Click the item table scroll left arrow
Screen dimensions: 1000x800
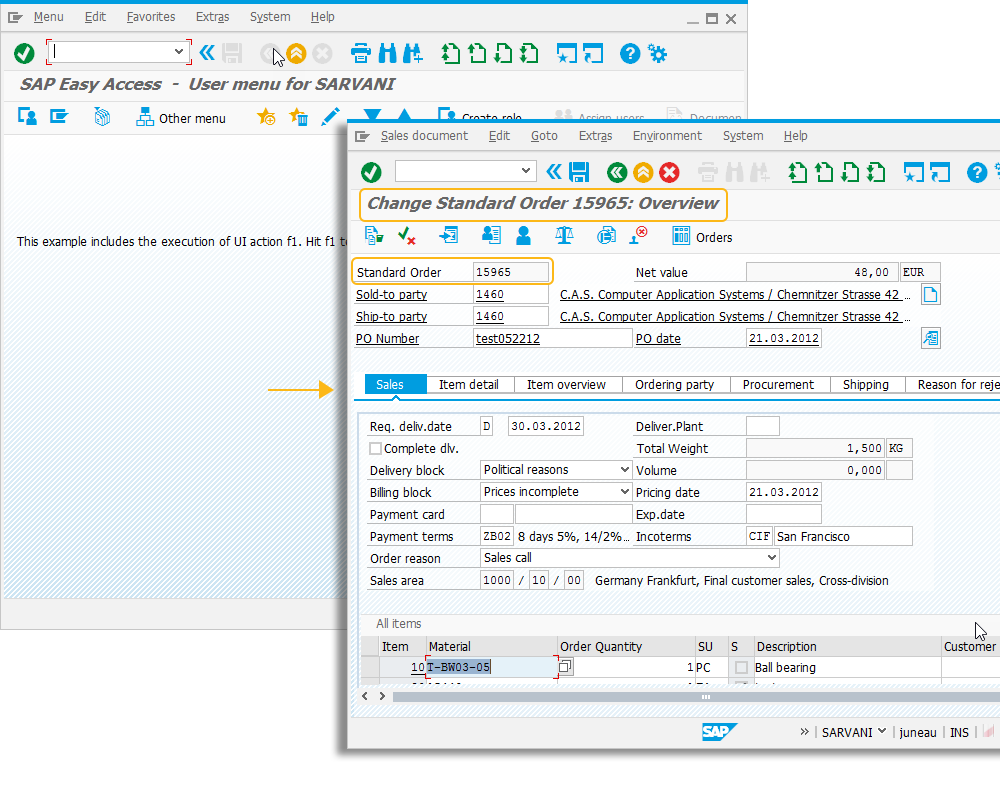point(365,696)
